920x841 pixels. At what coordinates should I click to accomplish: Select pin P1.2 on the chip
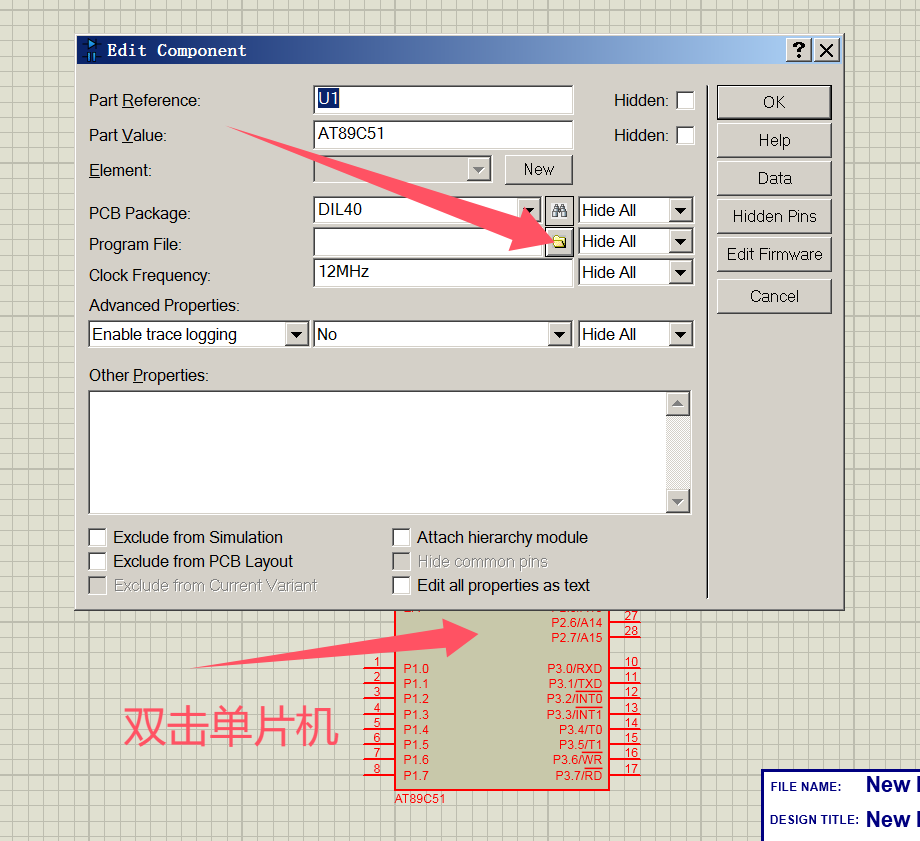[x=416, y=699]
